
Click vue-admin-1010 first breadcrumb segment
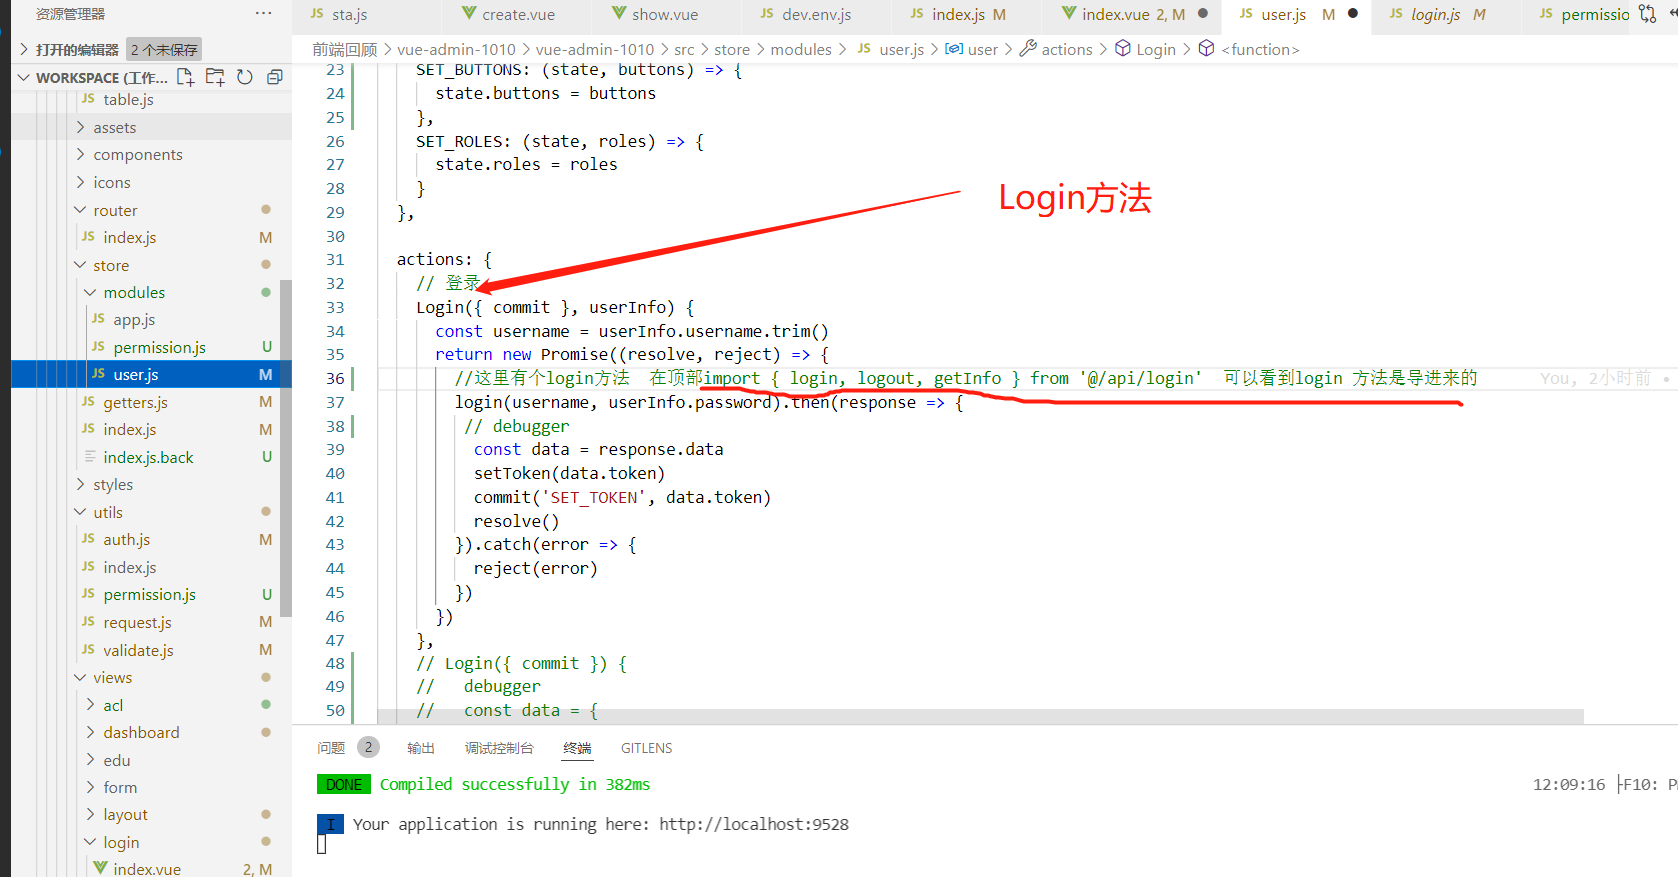456,49
